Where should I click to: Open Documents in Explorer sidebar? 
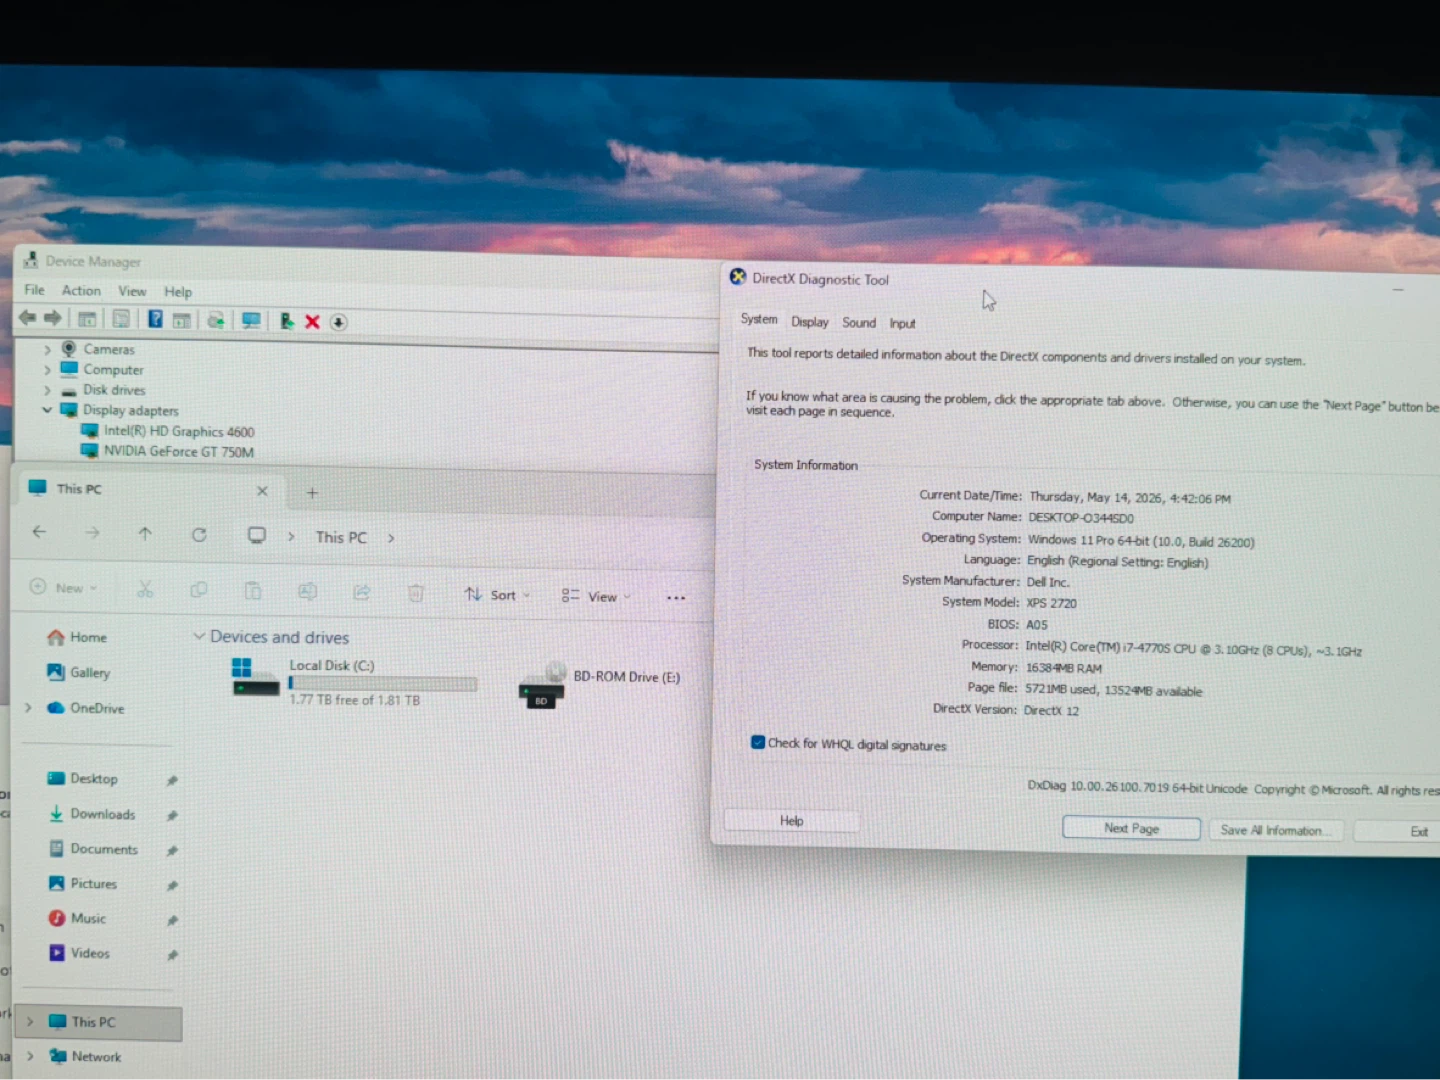click(x=93, y=849)
